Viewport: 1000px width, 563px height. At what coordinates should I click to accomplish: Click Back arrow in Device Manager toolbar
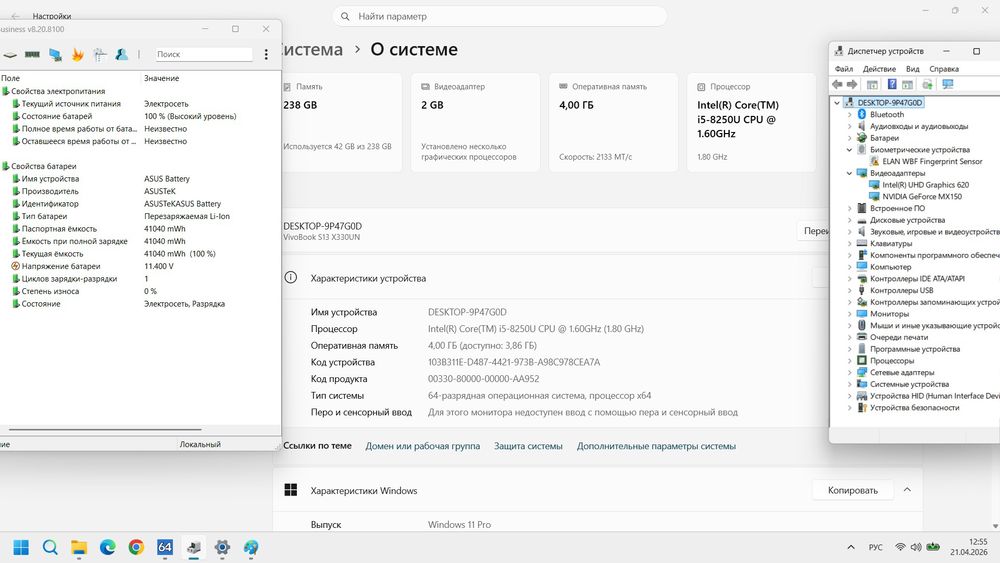(x=837, y=84)
